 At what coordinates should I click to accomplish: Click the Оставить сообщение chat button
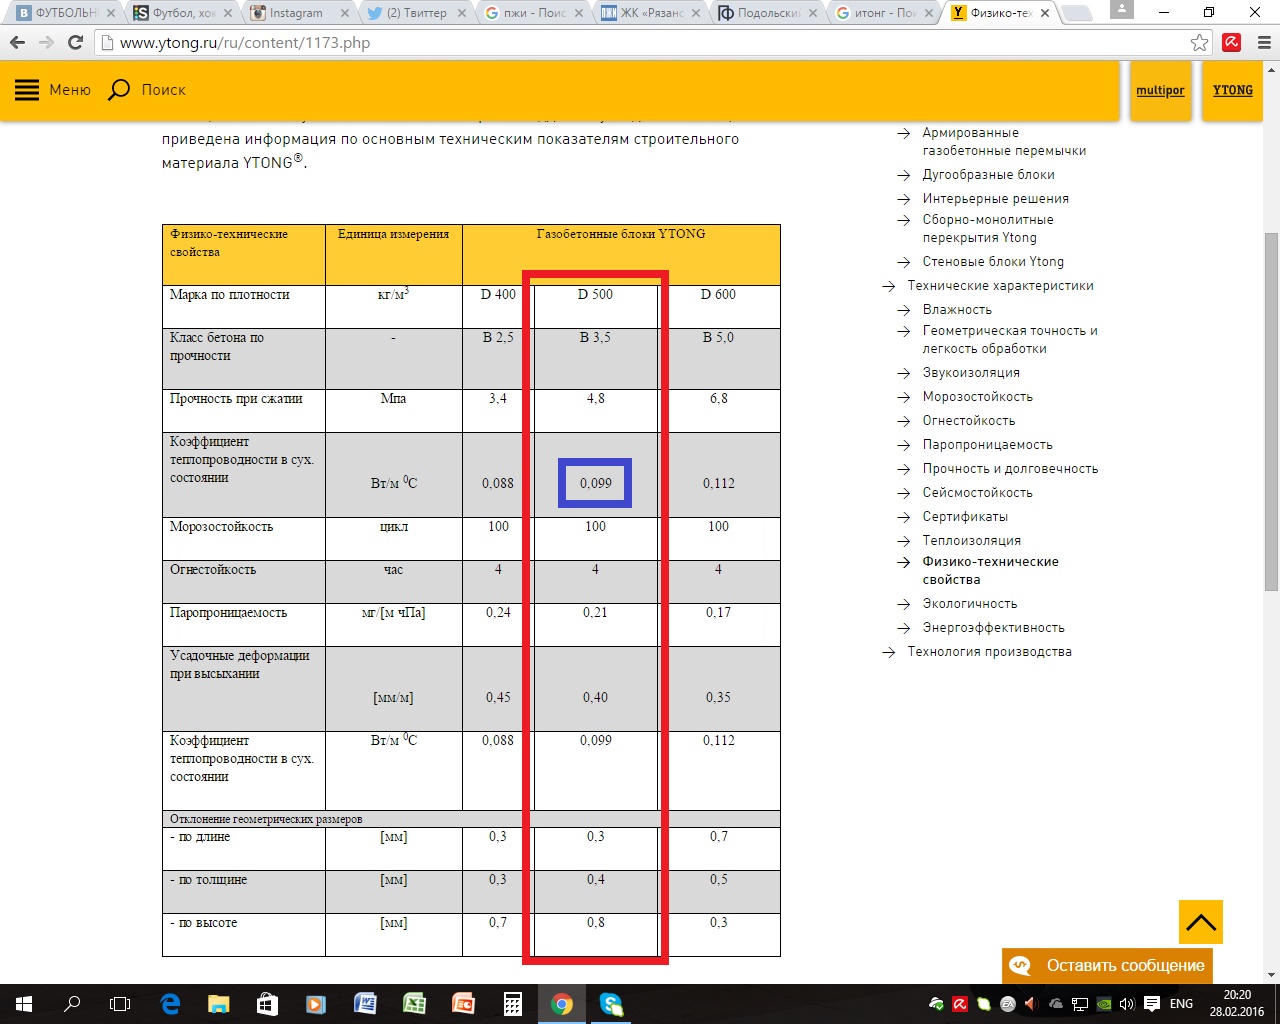[x=1108, y=966]
